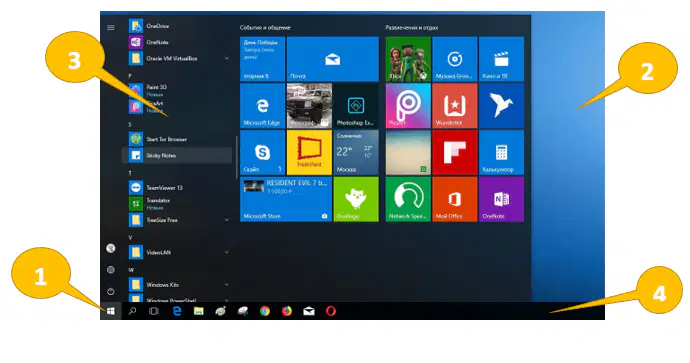This screenshot has width=690, height=363.
Task: Open the Duolingo owl tile
Action: pyautogui.click(x=356, y=199)
